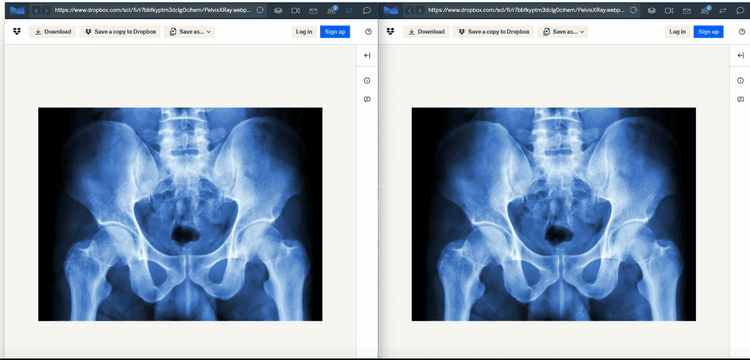Click the video camera icon in left window
The height and width of the screenshot is (360, 750).
pyautogui.click(x=296, y=11)
